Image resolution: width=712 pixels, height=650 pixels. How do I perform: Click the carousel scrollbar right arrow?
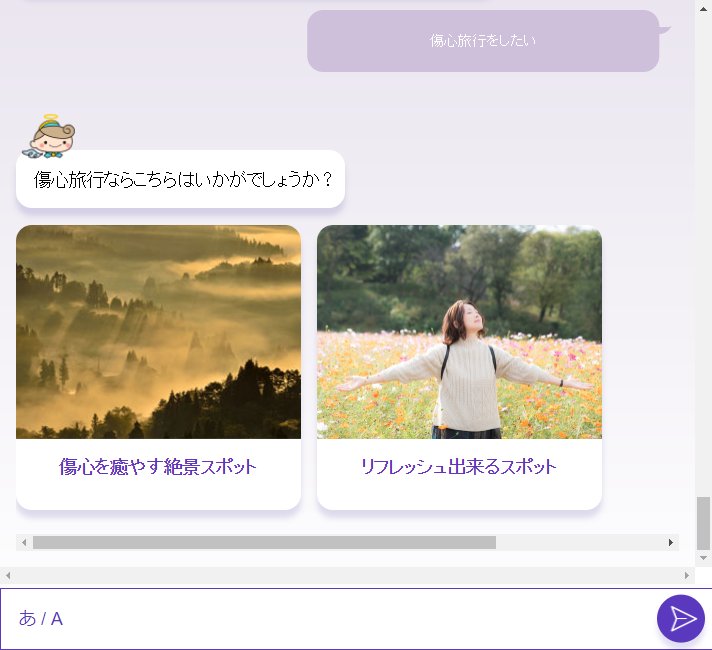671,542
